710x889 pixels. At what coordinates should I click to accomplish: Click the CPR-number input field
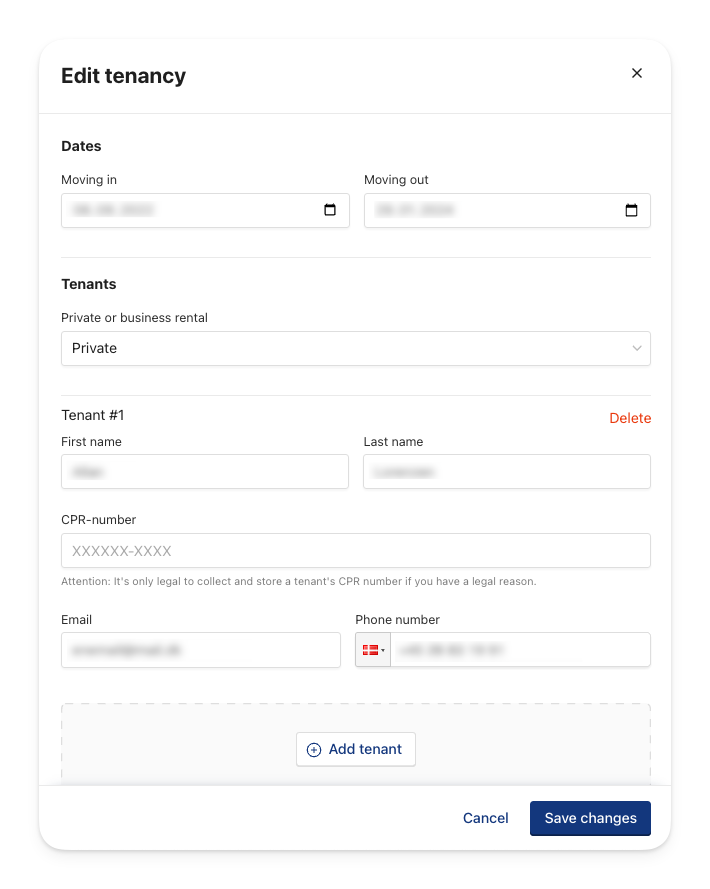point(356,551)
